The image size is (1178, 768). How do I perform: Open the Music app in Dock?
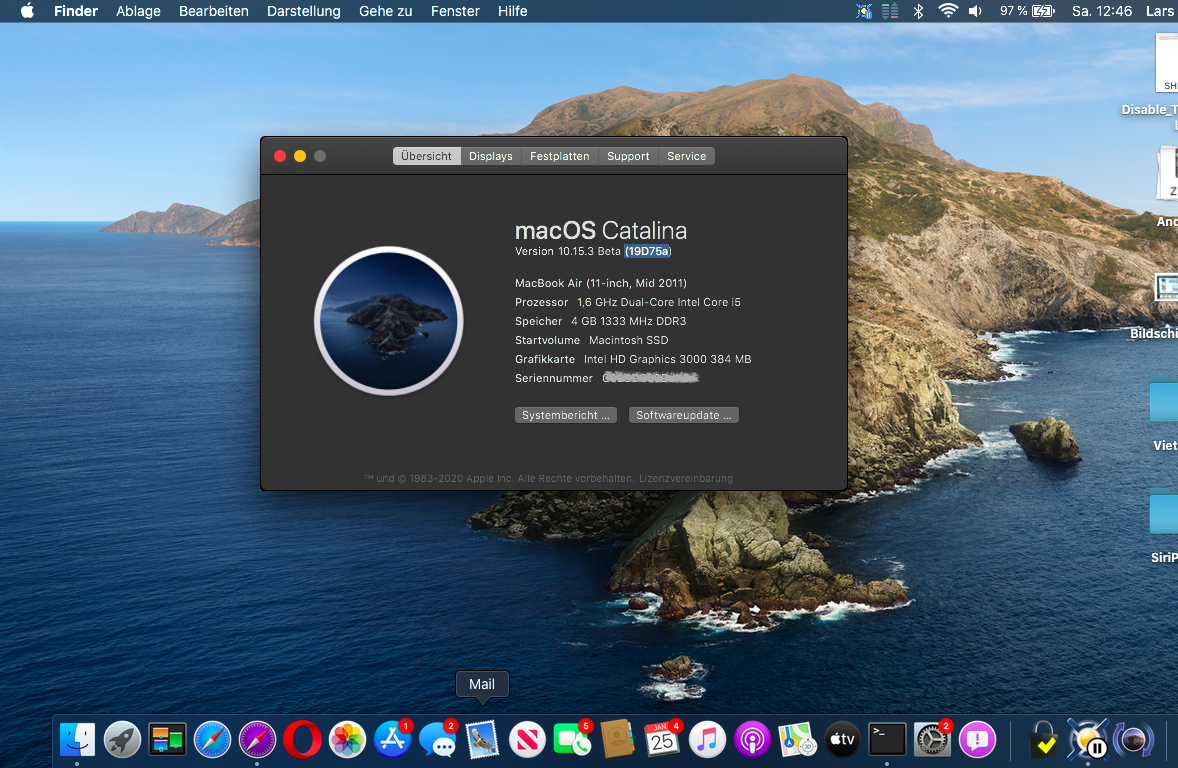pyautogui.click(x=707, y=740)
